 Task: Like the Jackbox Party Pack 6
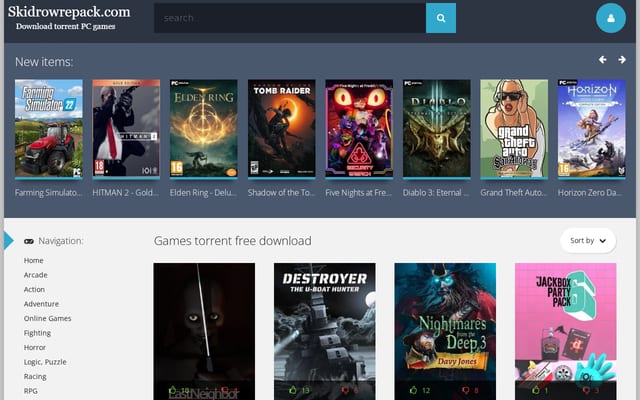click(x=536, y=390)
